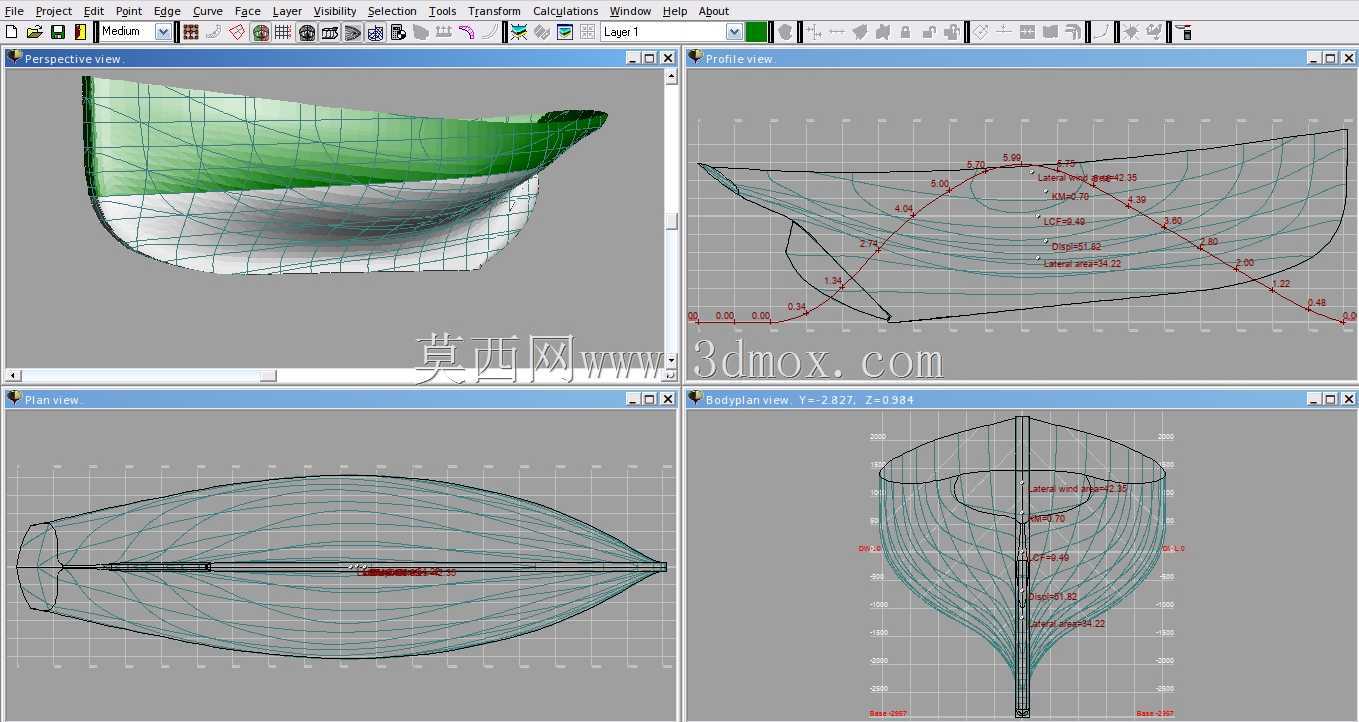Click the unlock all points padlock icon
The image size is (1359, 722).
click(x=951, y=32)
